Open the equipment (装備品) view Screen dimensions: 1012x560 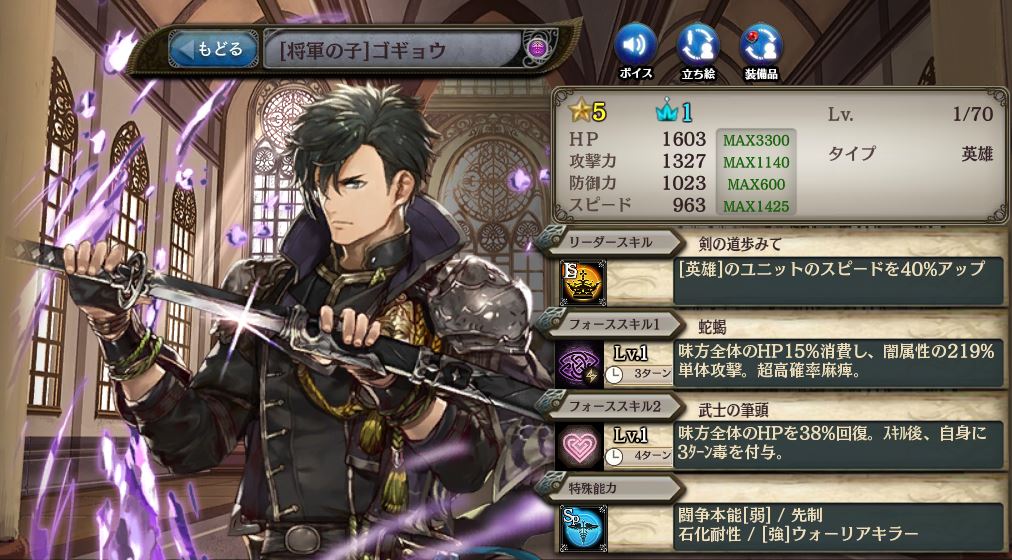(x=761, y=46)
